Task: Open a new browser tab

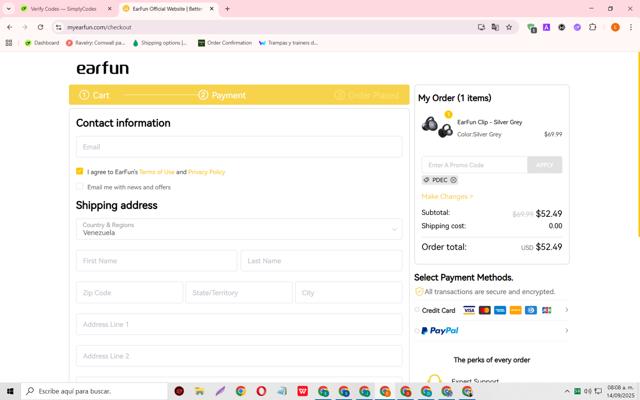Action: [x=227, y=9]
